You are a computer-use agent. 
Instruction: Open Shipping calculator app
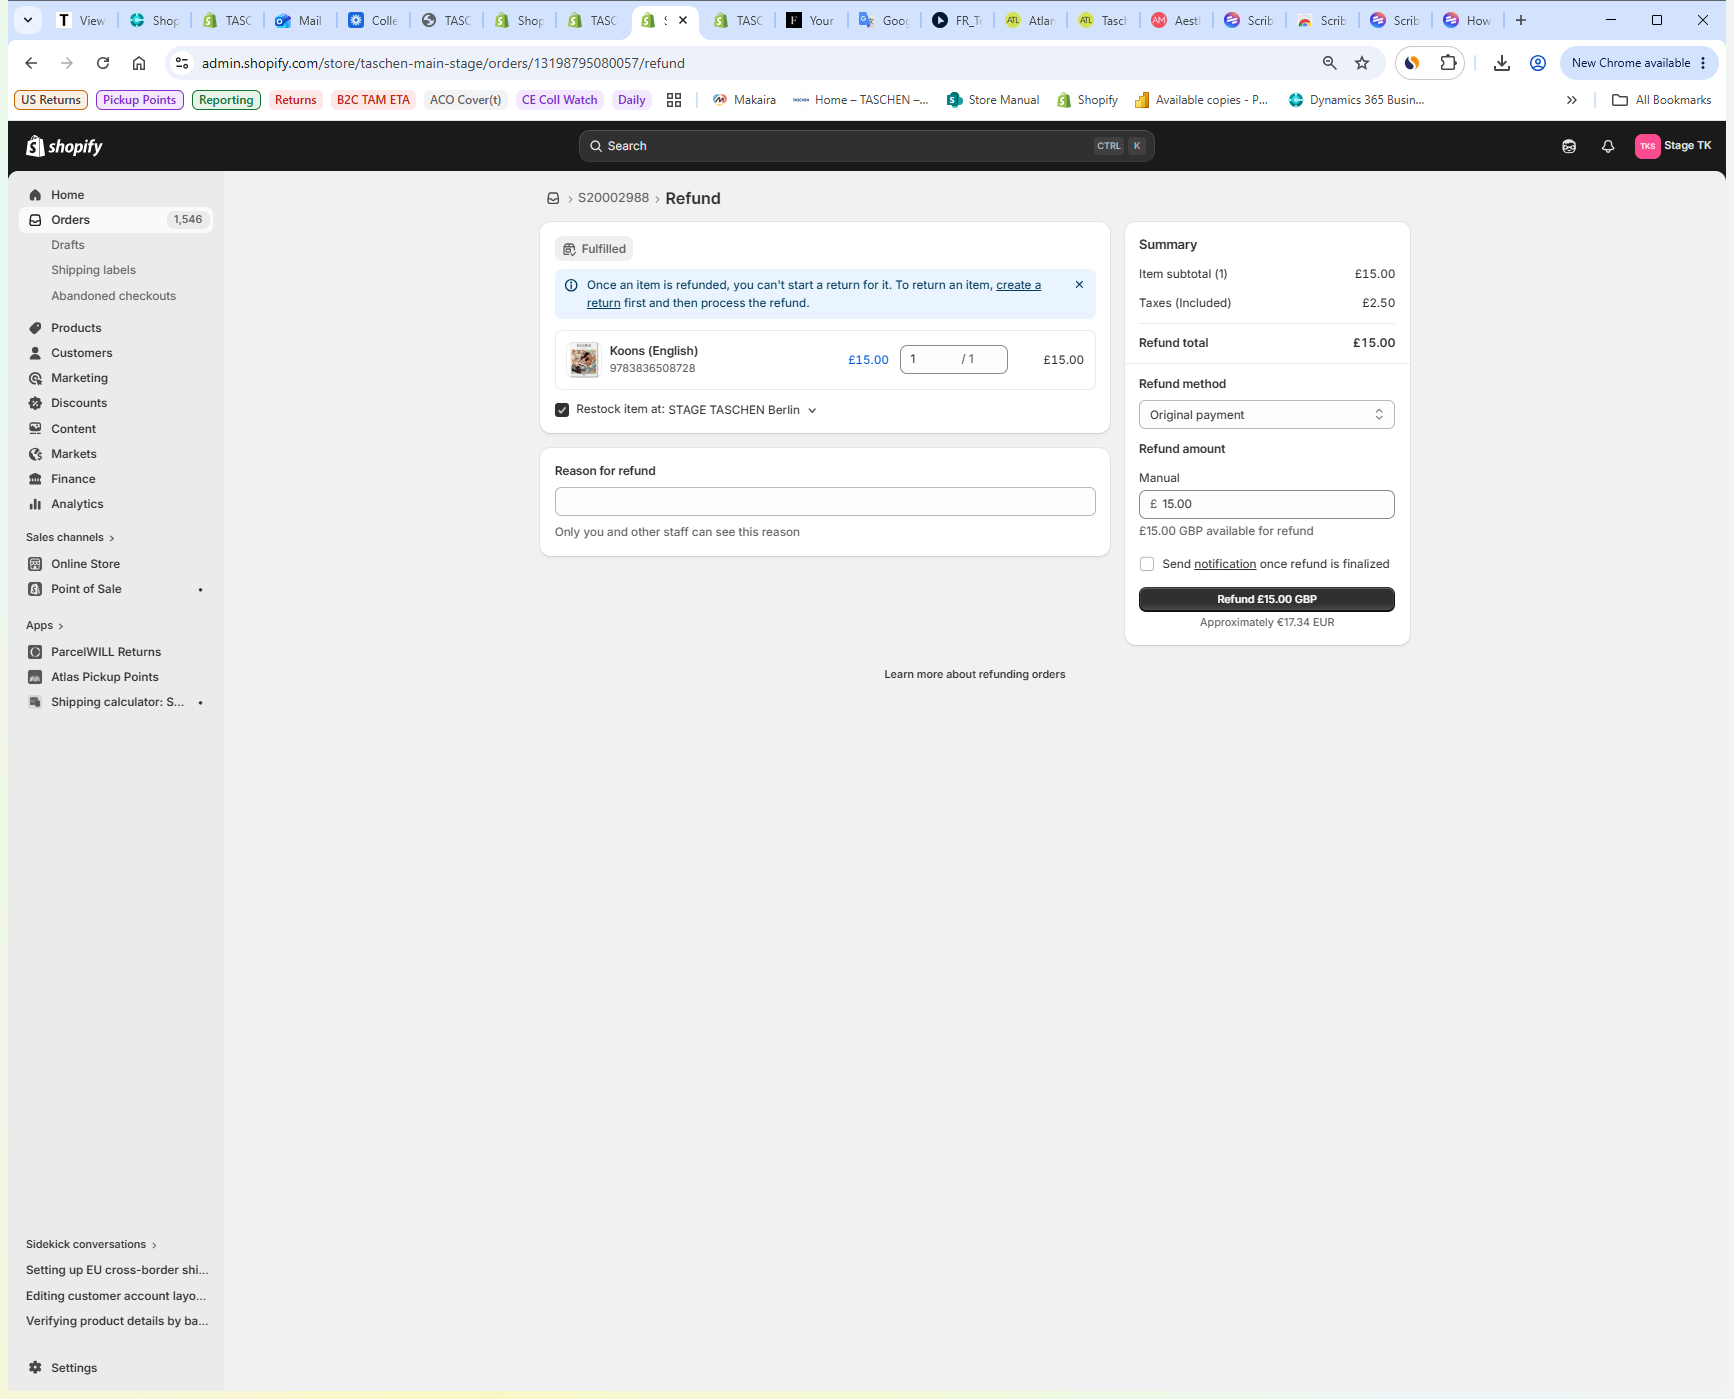click(x=117, y=702)
